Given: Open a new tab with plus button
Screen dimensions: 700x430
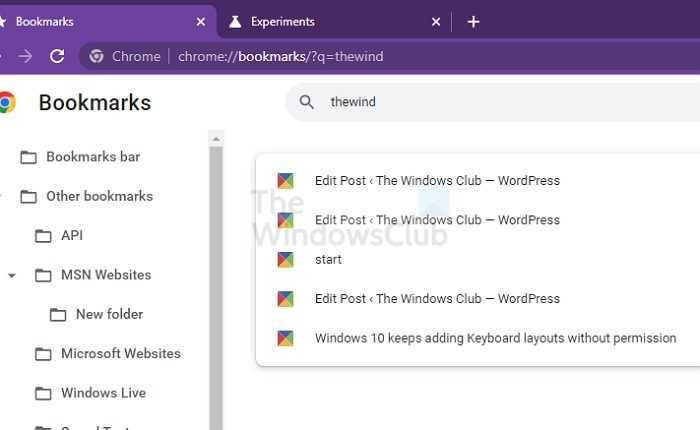Looking at the screenshot, I should (x=473, y=21).
